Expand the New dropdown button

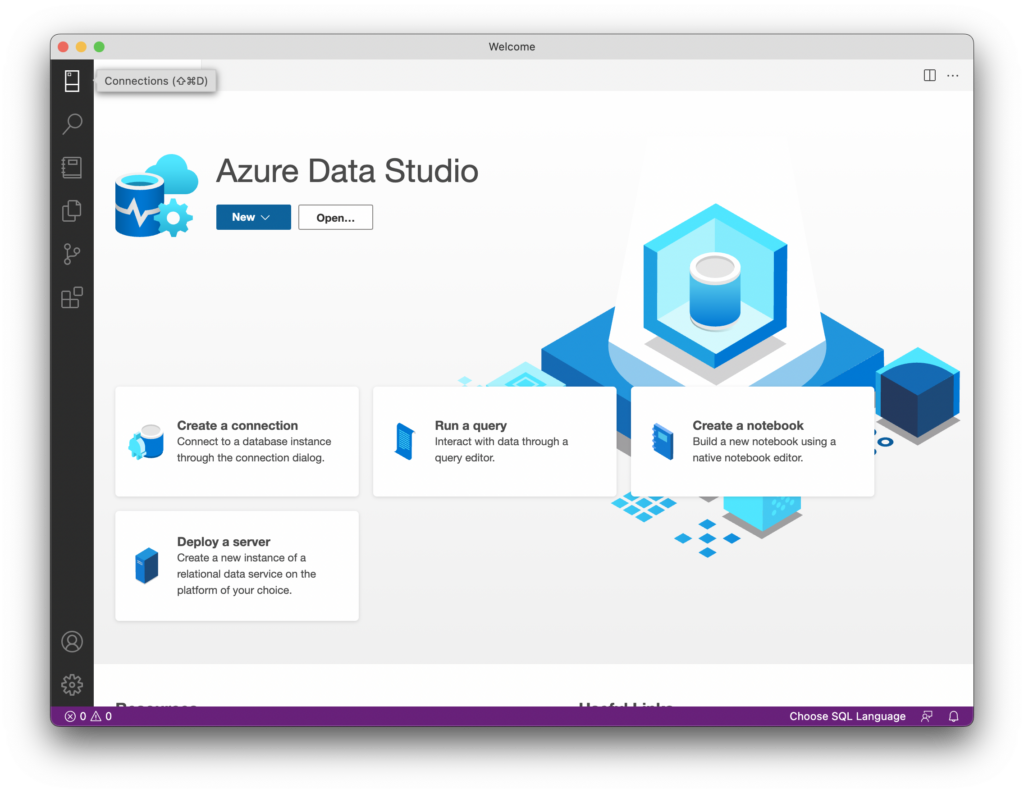[x=253, y=217]
